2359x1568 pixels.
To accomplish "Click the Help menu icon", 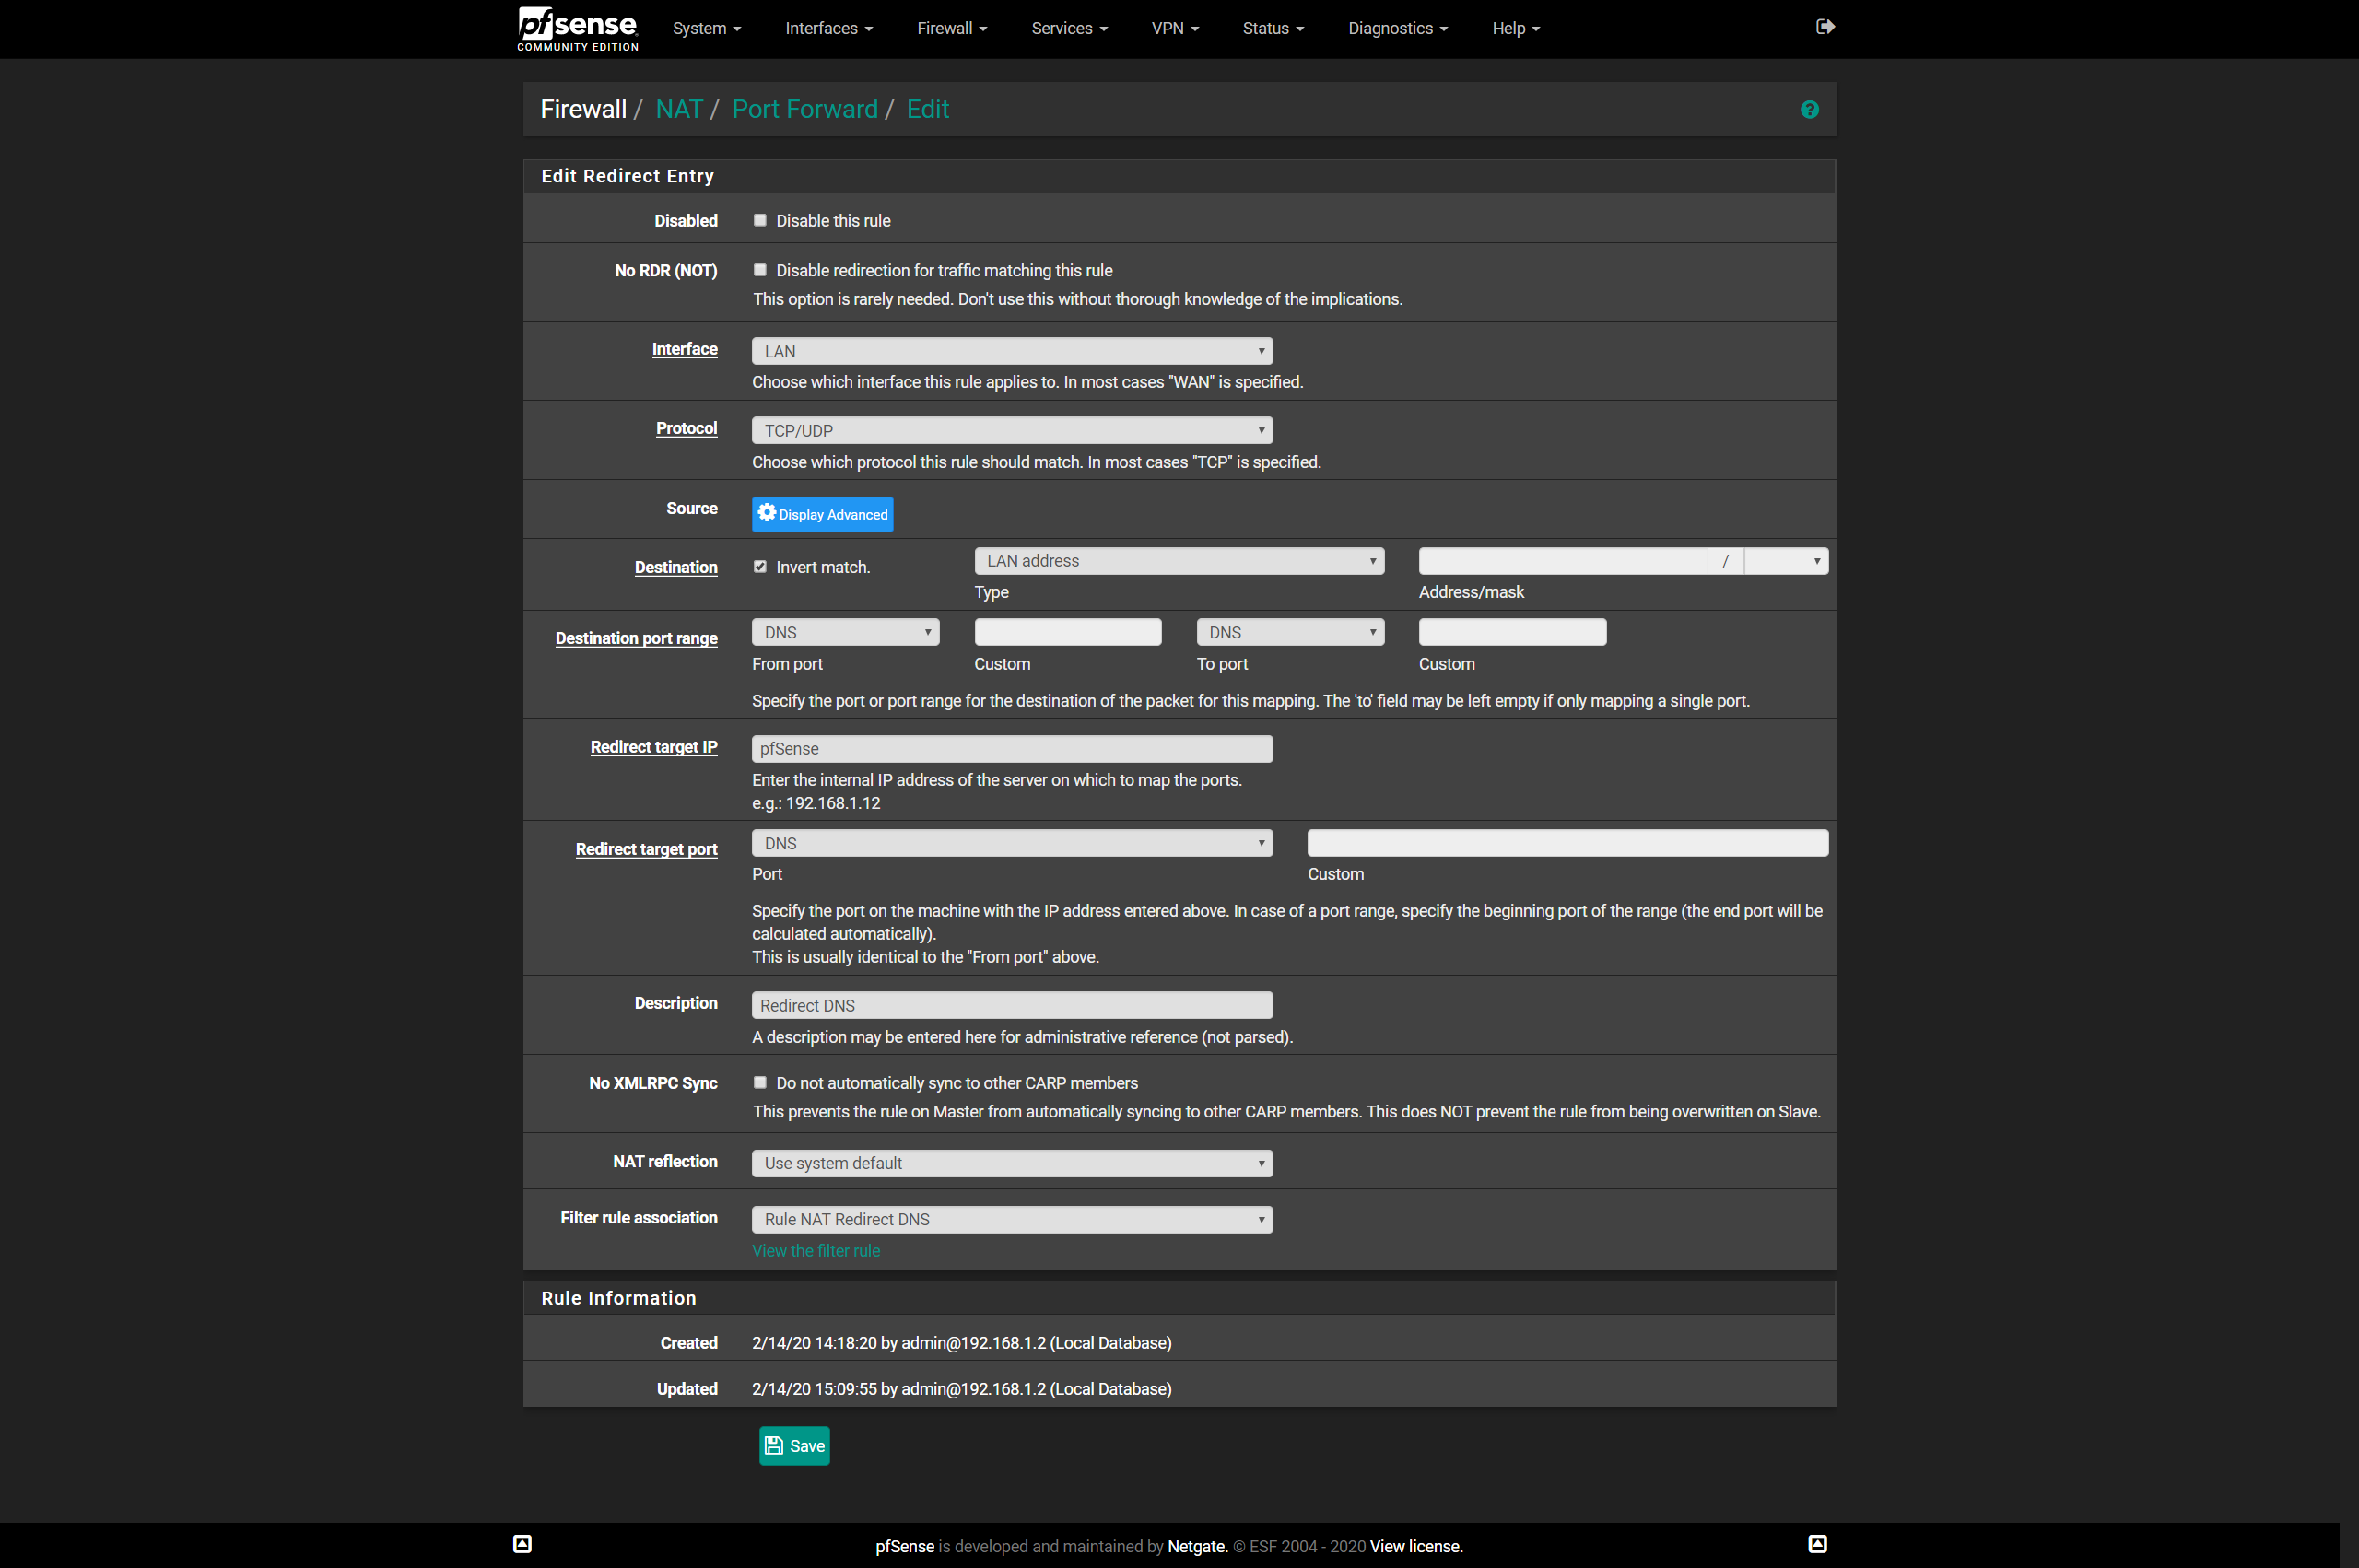I will pyautogui.click(x=1512, y=28).
